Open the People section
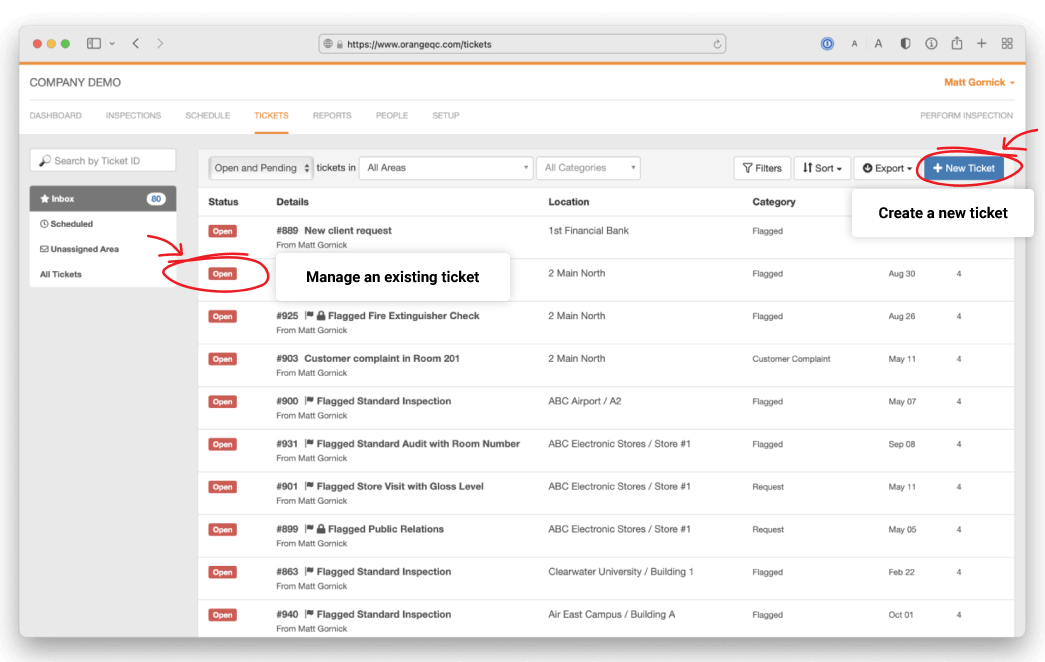The width and height of the screenshot is (1045, 662). tap(392, 115)
